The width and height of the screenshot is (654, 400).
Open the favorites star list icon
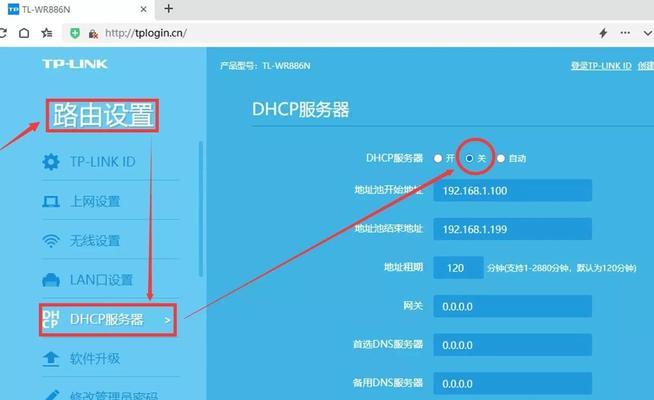(x=47, y=33)
